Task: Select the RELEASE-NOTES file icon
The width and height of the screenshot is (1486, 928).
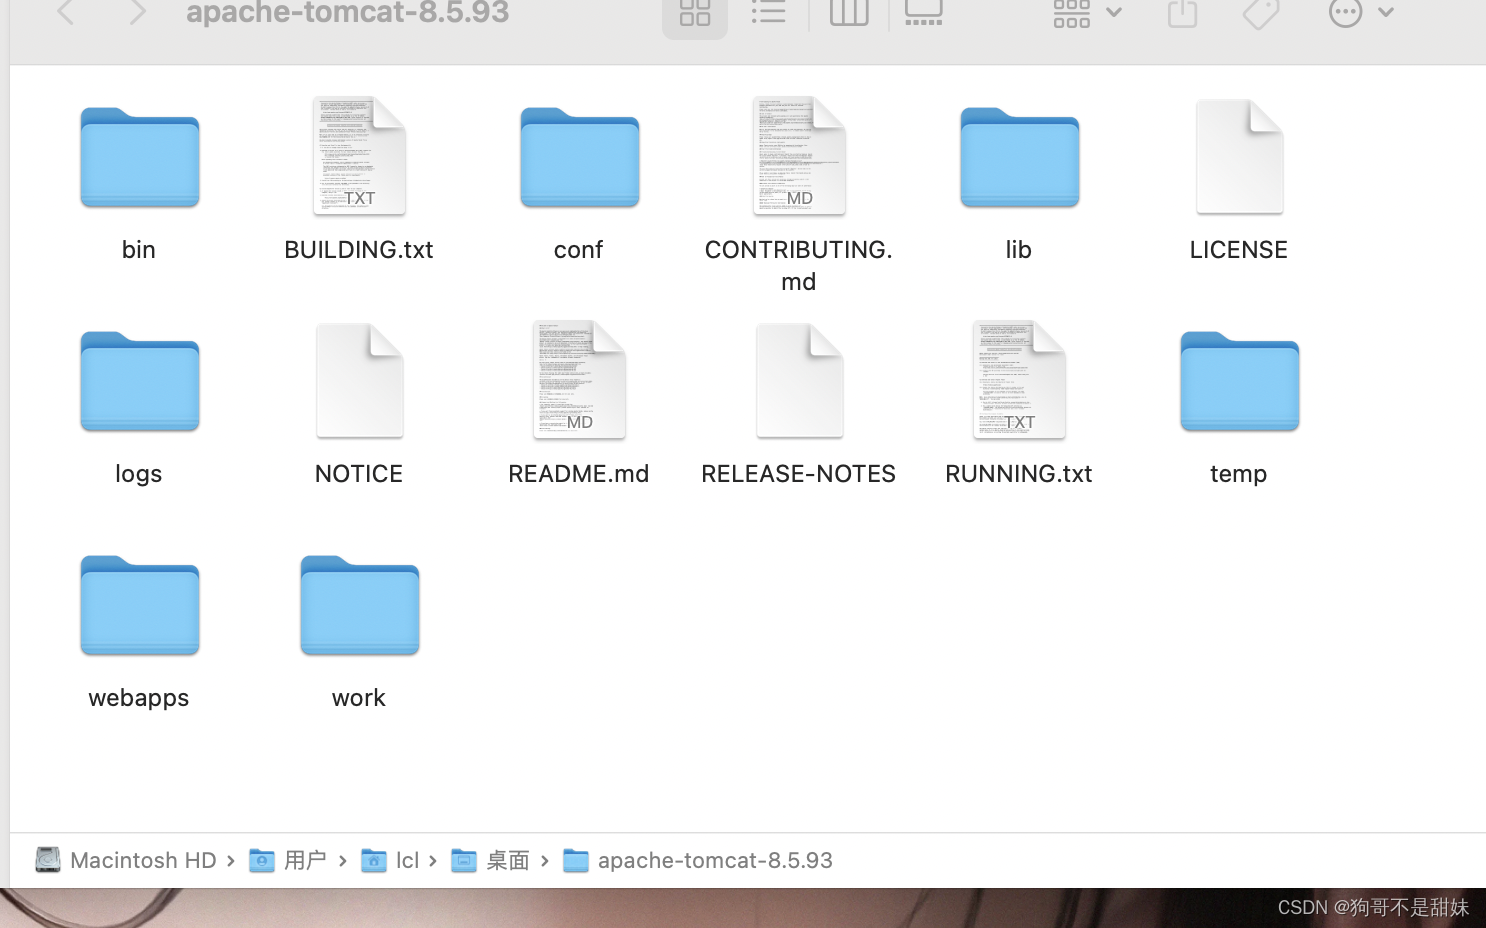Action: pos(799,380)
